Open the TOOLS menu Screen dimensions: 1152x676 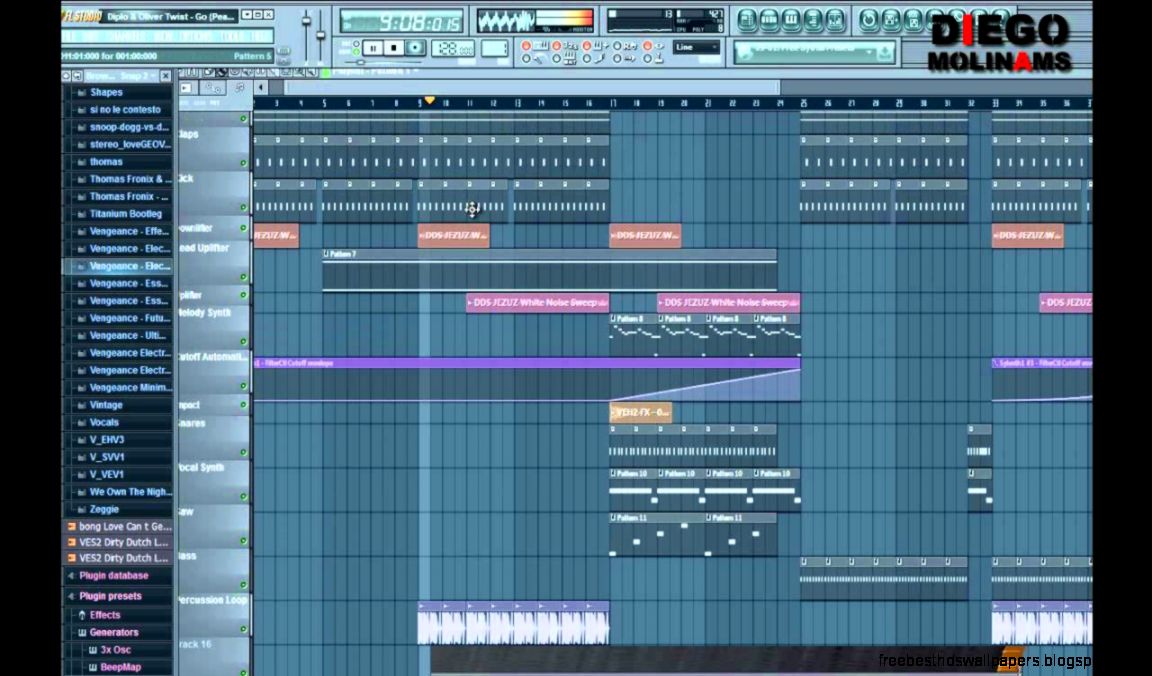tap(232, 36)
